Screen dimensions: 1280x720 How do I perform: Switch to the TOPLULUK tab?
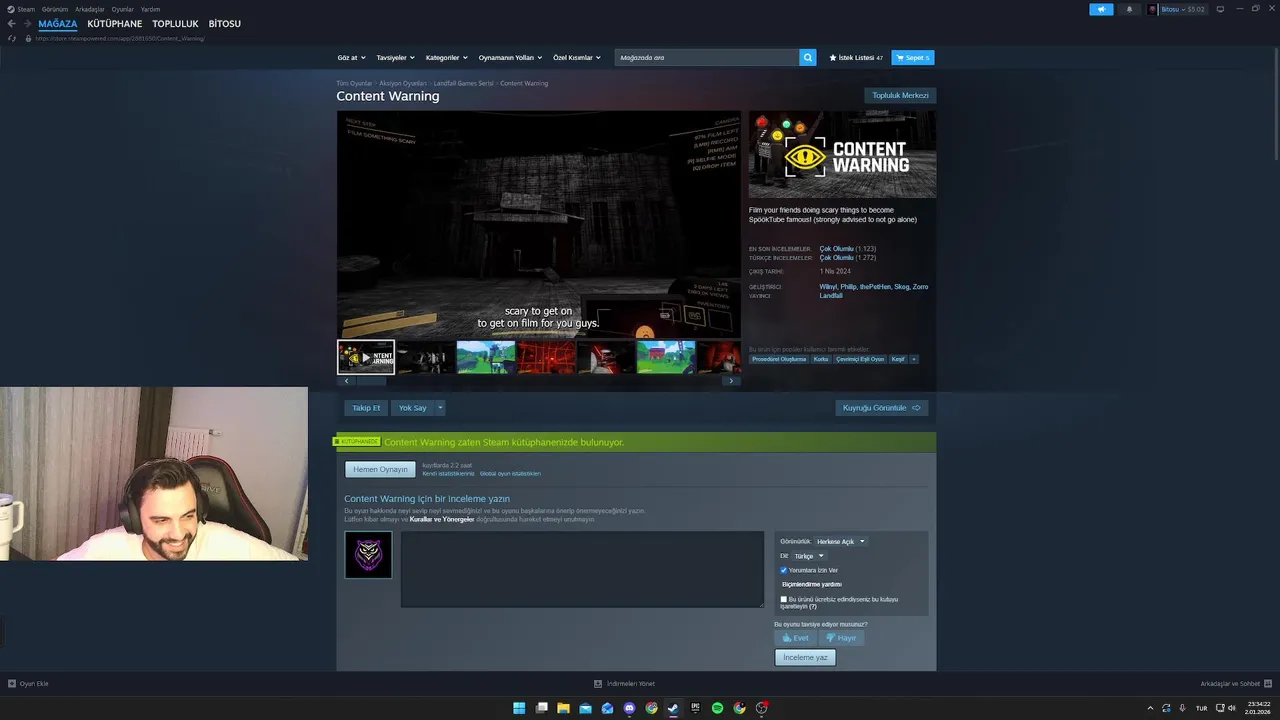pyautogui.click(x=175, y=24)
